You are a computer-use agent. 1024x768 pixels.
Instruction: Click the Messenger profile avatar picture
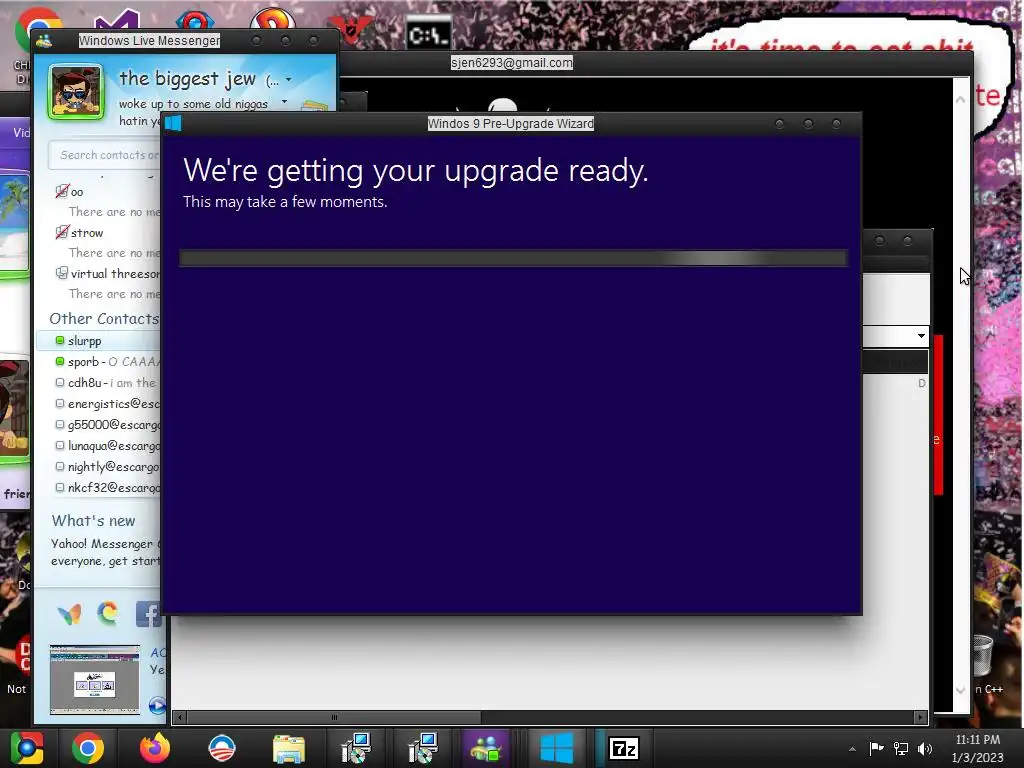[76, 92]
